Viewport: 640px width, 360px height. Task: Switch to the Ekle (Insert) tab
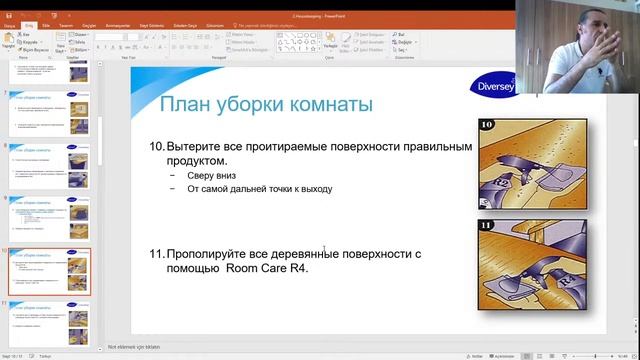(46, 25)
